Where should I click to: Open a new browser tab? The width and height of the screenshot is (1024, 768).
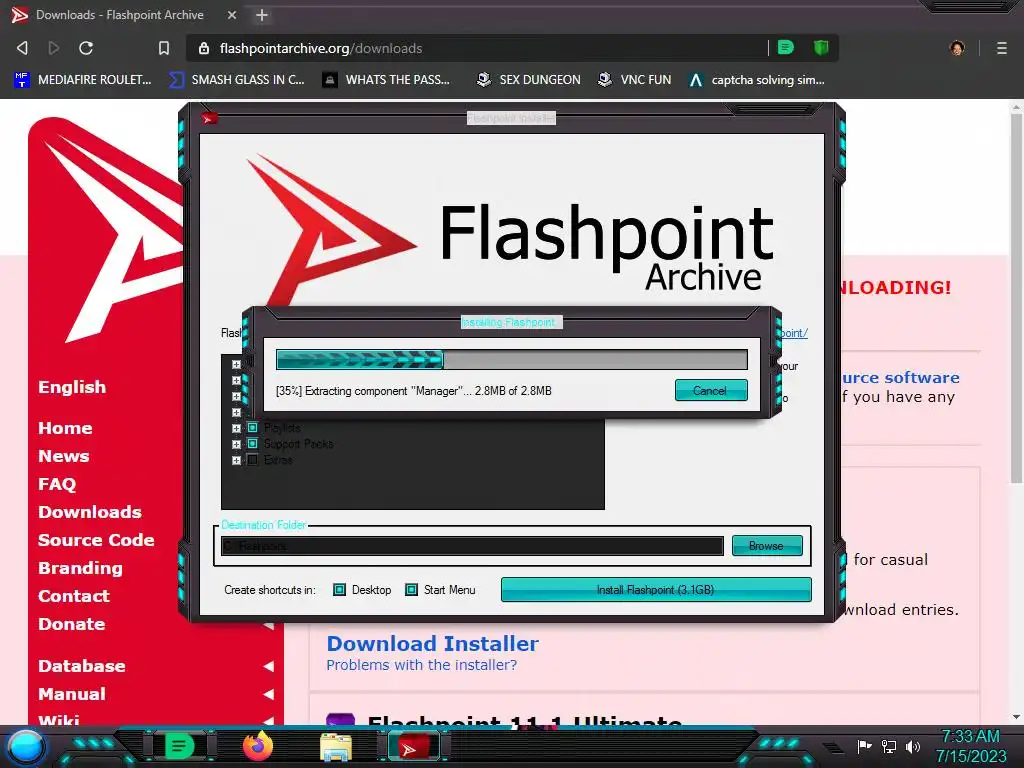pos(262,15)
